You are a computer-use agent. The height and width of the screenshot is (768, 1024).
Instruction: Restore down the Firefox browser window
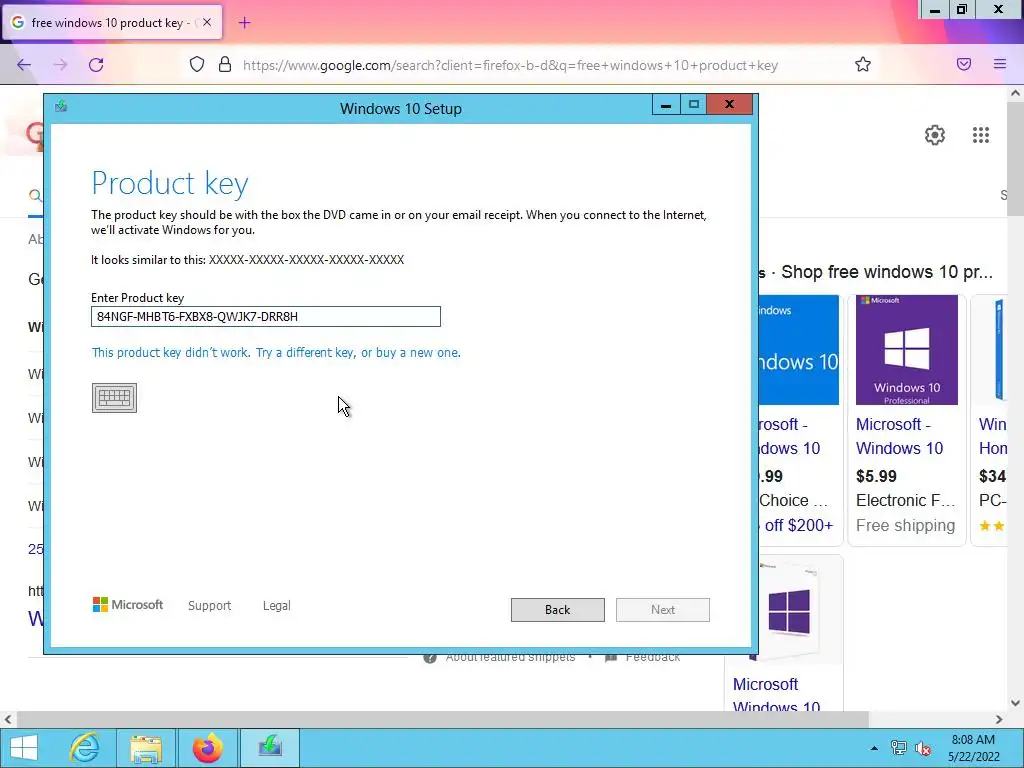pyautogui.click(x=962, y=10)
